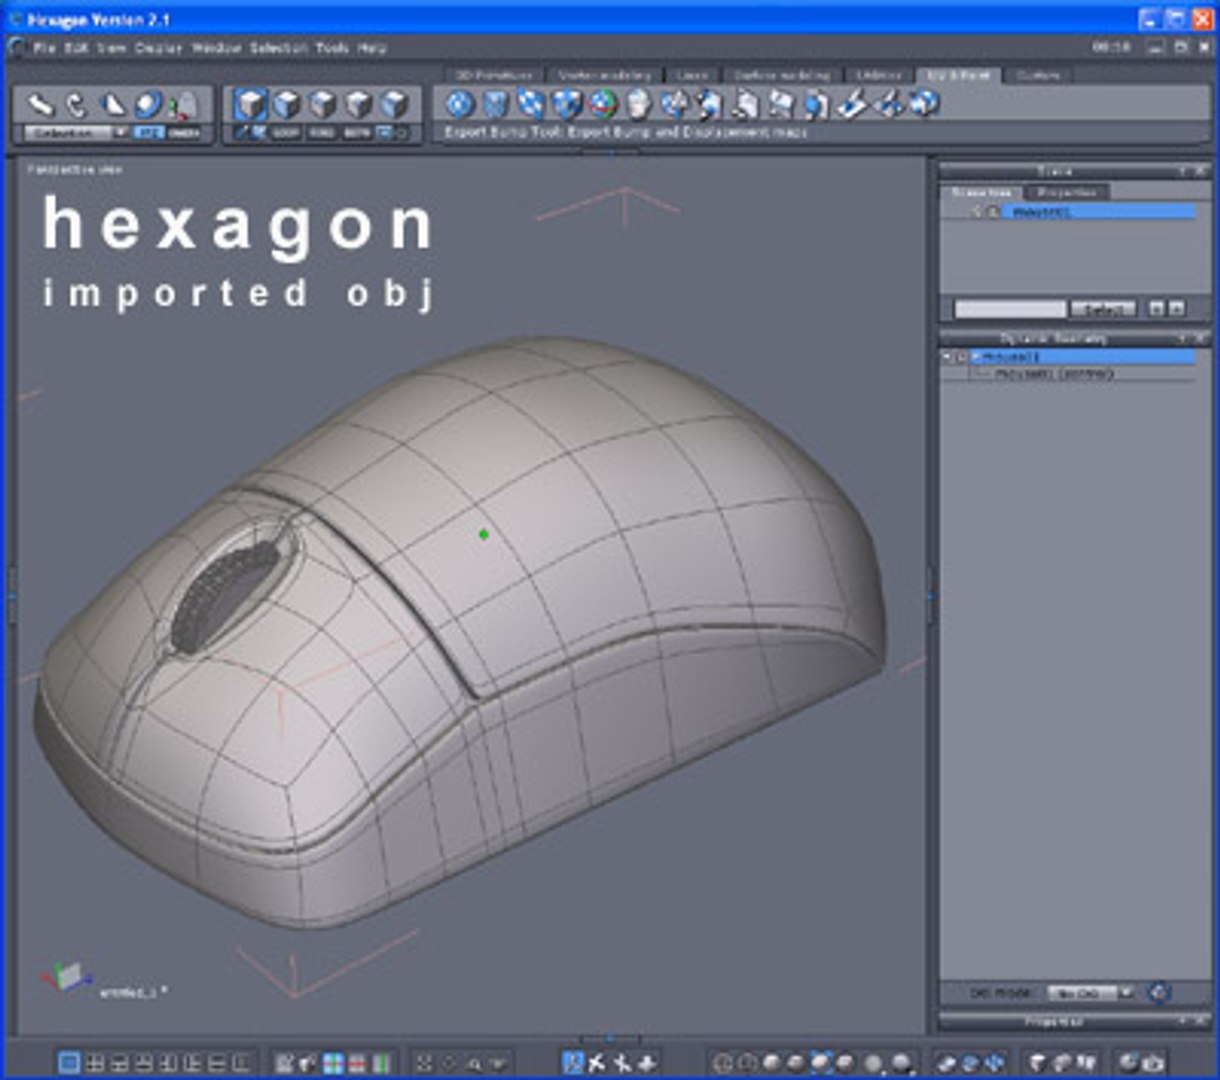Viewport: 1220px width, 1080px height.
Task: Select the third cube selection mode
Action: 323,104
